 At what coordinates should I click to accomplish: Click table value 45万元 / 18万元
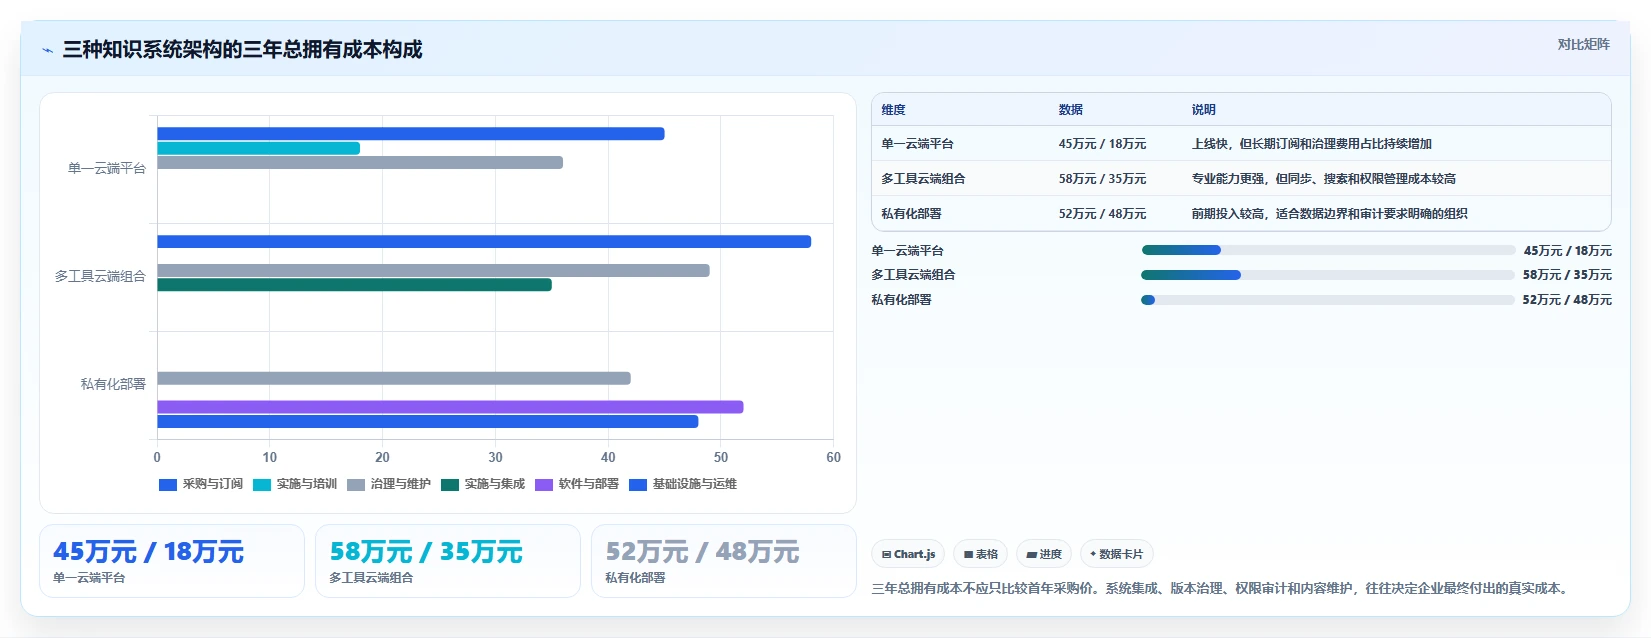[x=1102, y=144]
